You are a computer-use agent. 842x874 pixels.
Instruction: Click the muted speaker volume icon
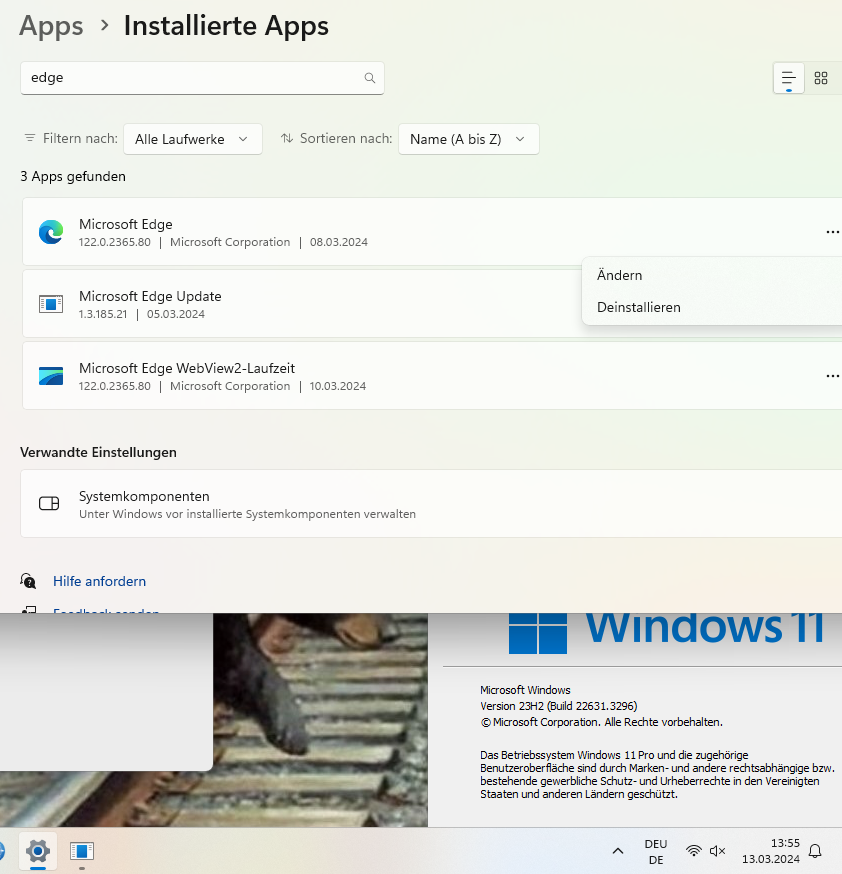coord(718,851)
